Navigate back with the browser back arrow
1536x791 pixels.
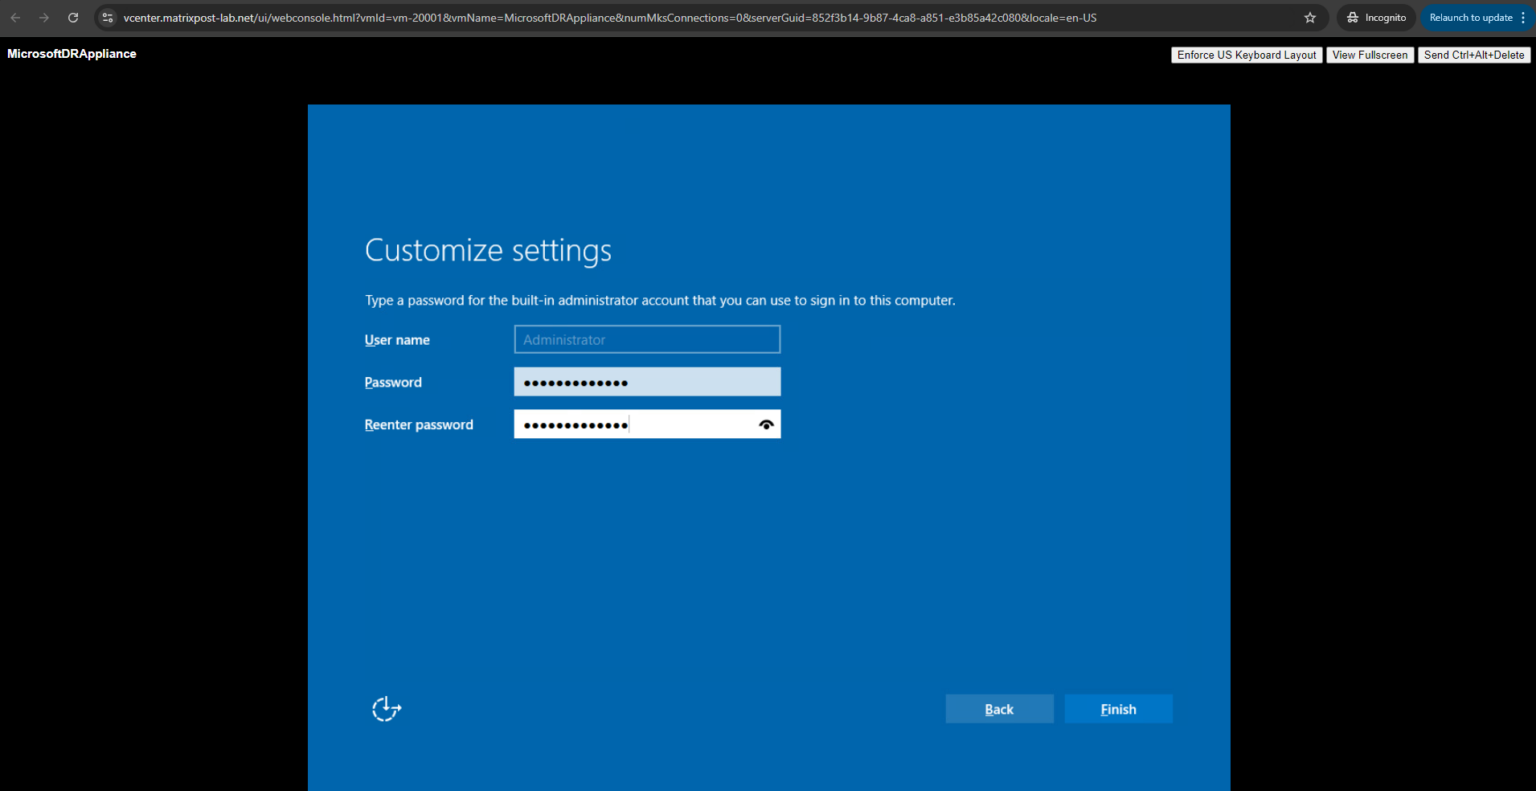coord(17,17)
